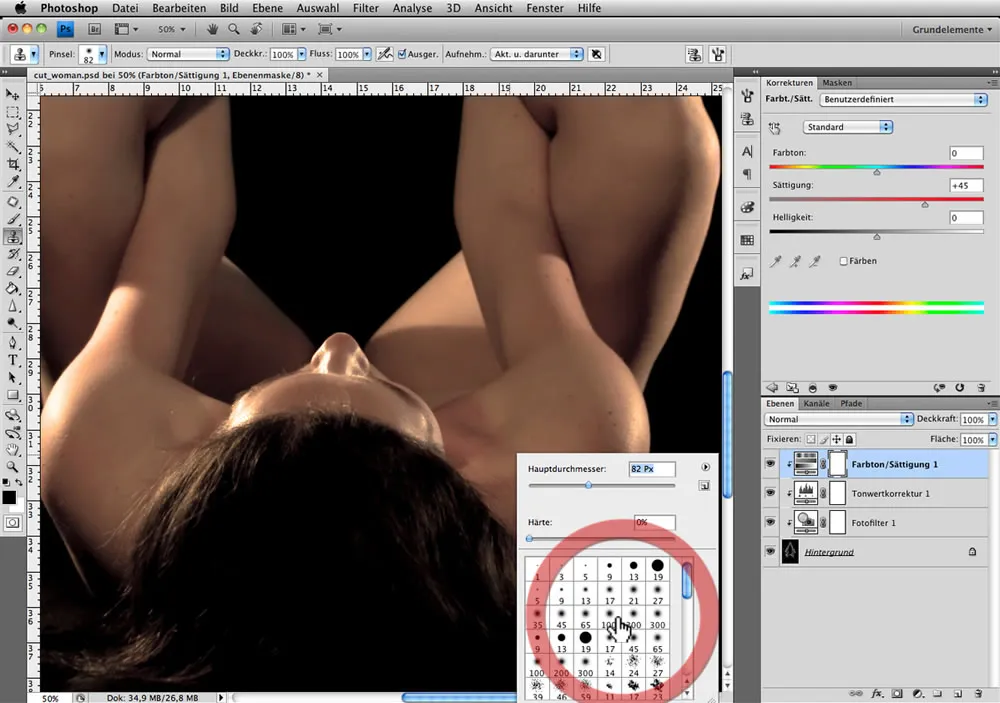Select the Text tool

coord(13,360)
